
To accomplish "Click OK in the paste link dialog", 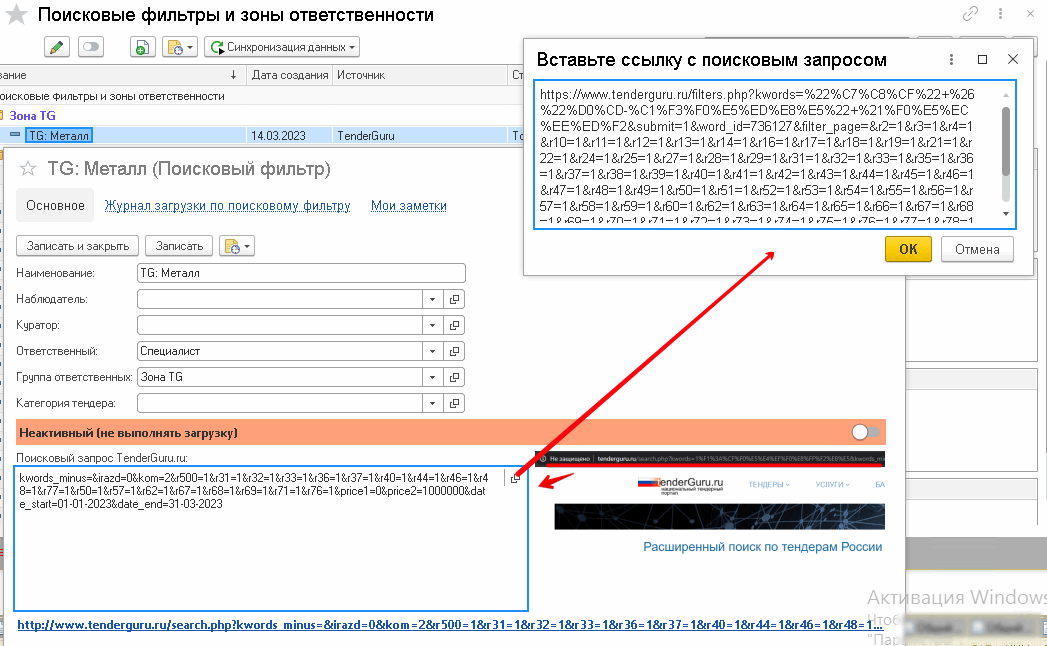I will (x=908, y=249).
